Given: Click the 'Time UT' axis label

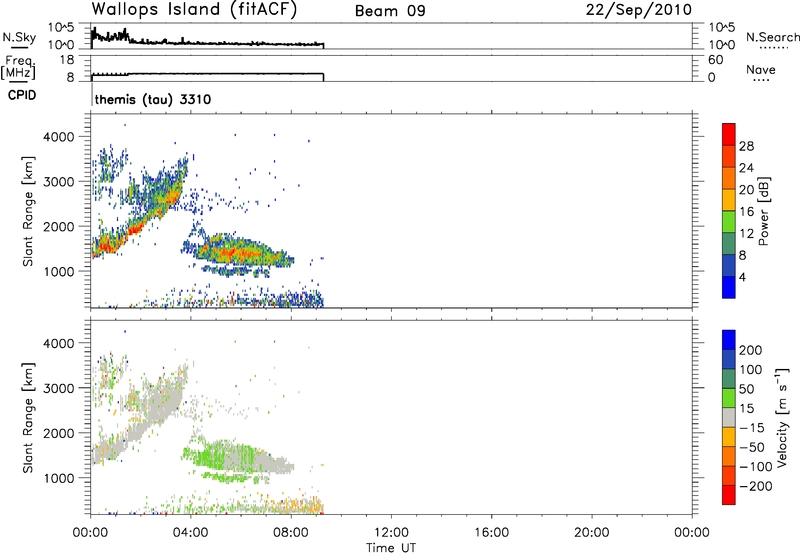Looking at the screenshot, I should 391,548.
